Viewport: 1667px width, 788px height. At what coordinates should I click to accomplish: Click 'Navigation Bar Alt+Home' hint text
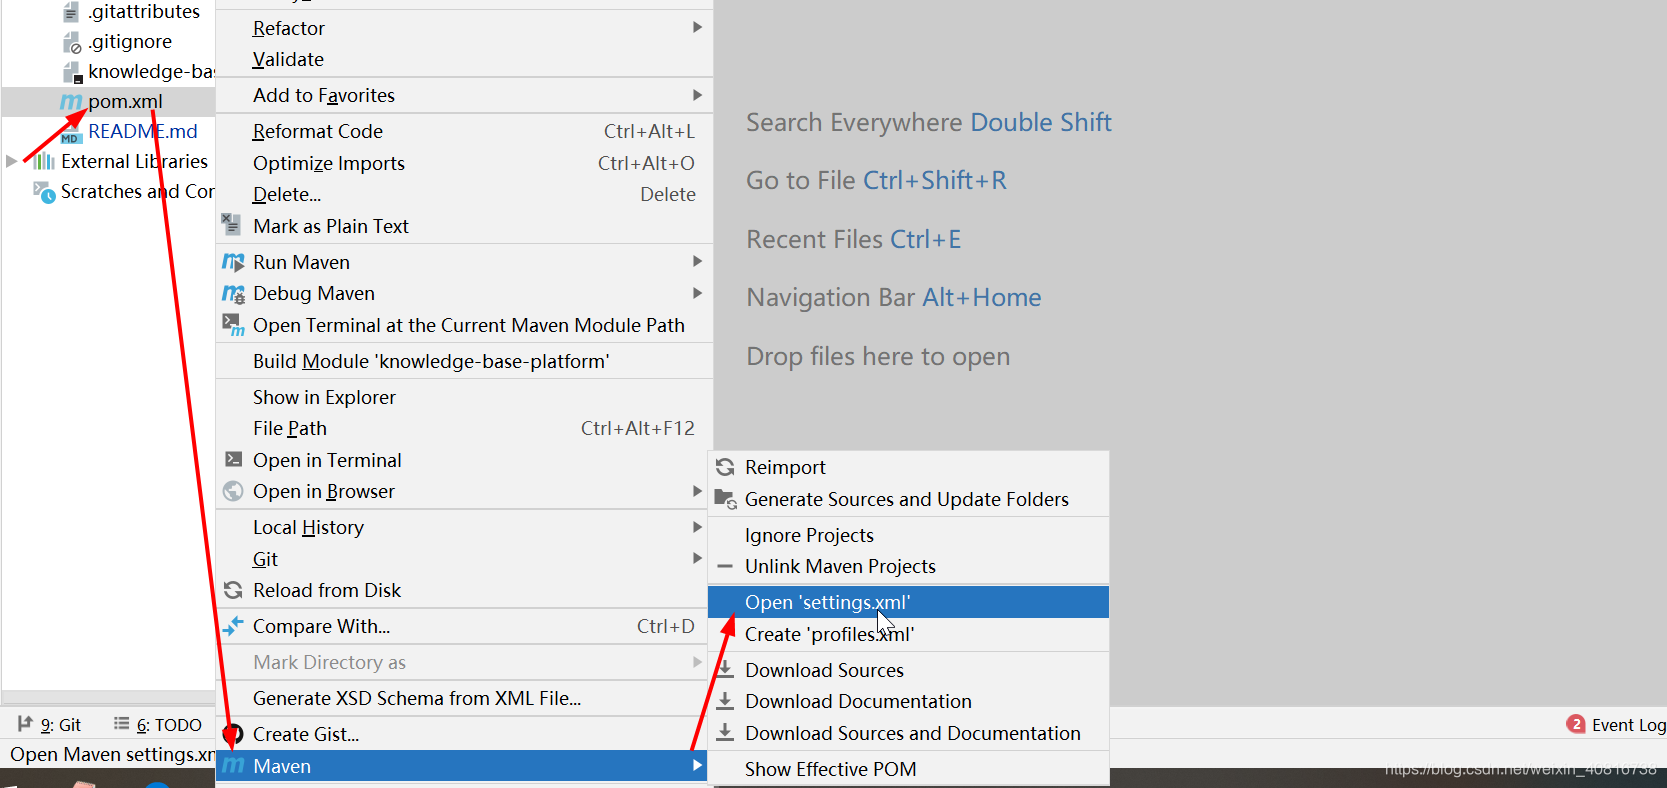894,297
